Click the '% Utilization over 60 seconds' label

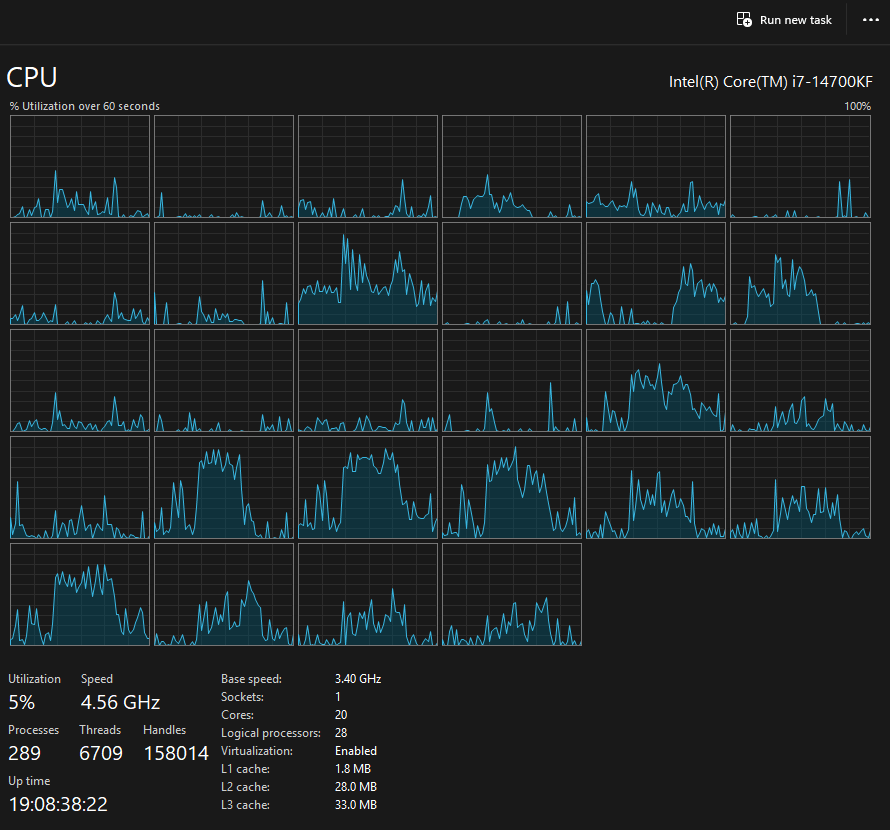point(85,106)
